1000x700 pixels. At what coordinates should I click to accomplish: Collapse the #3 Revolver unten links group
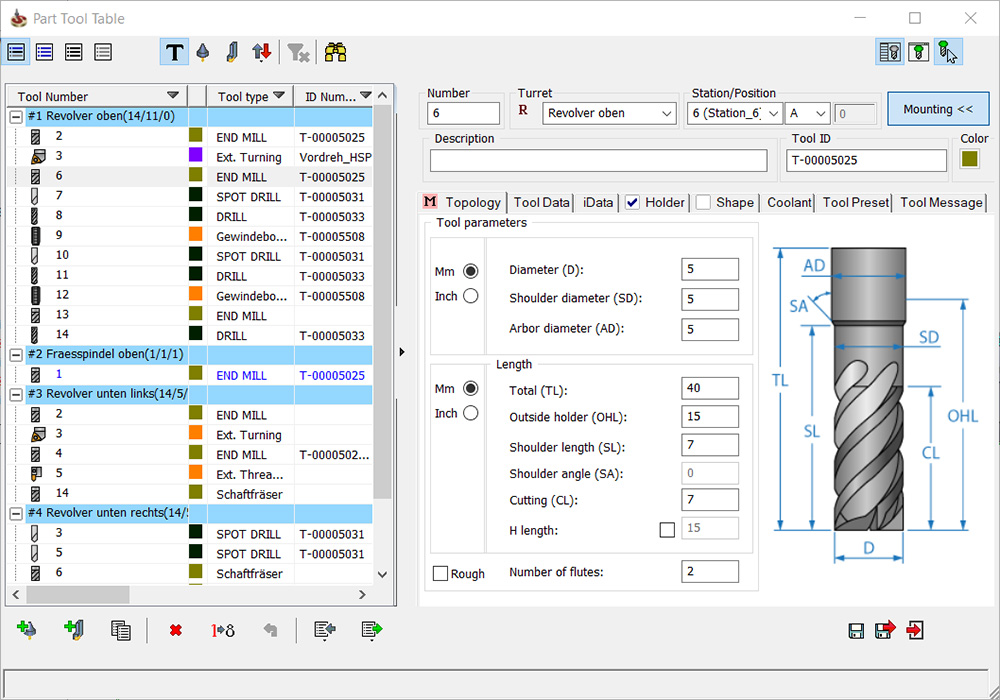(17, 395)
